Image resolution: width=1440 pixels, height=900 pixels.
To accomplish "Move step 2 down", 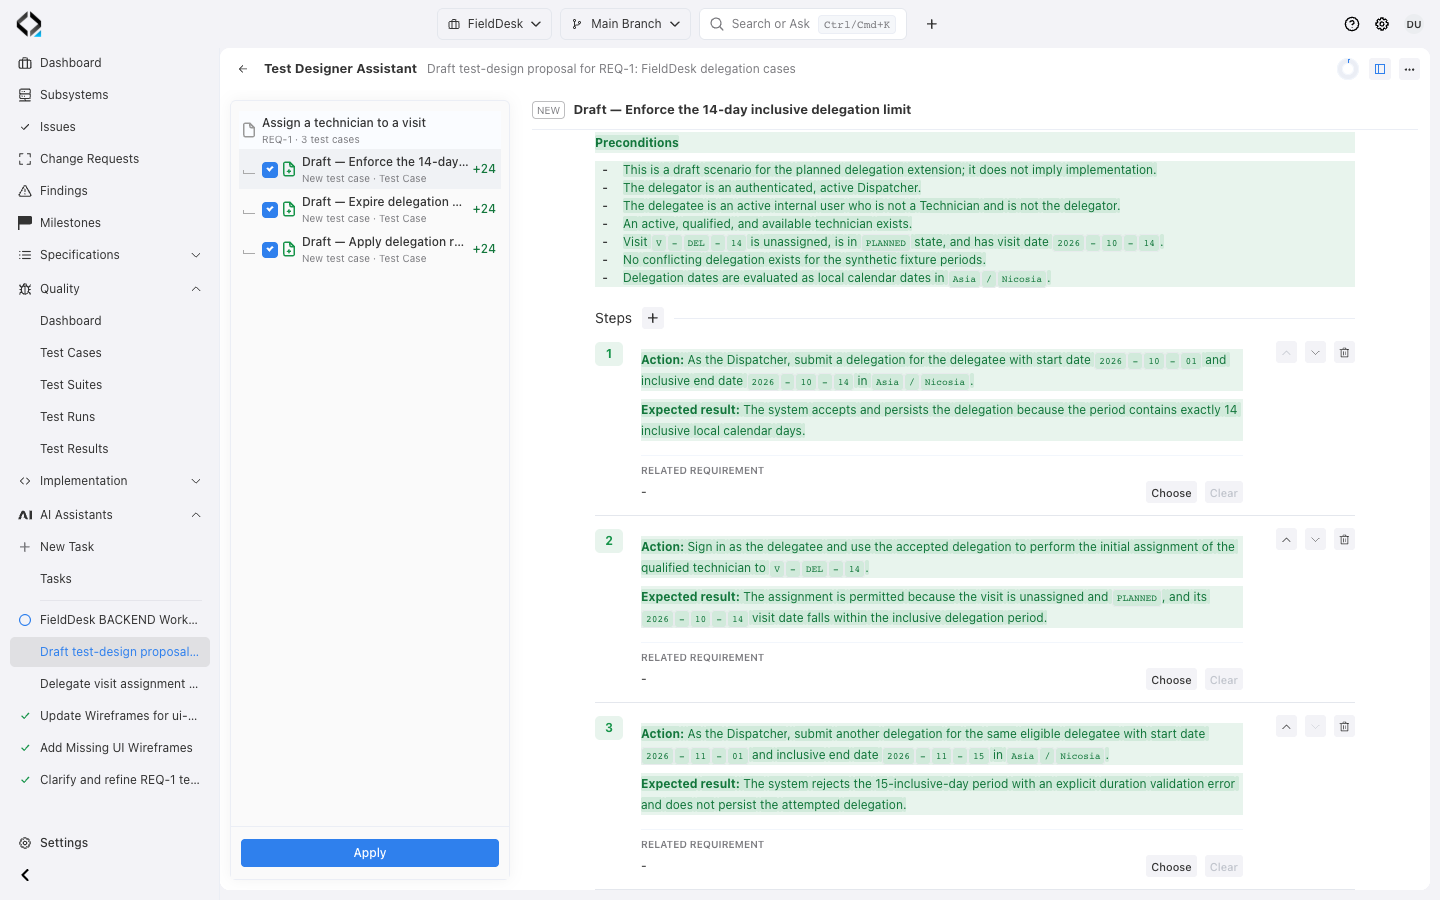I will [1316, 540].
